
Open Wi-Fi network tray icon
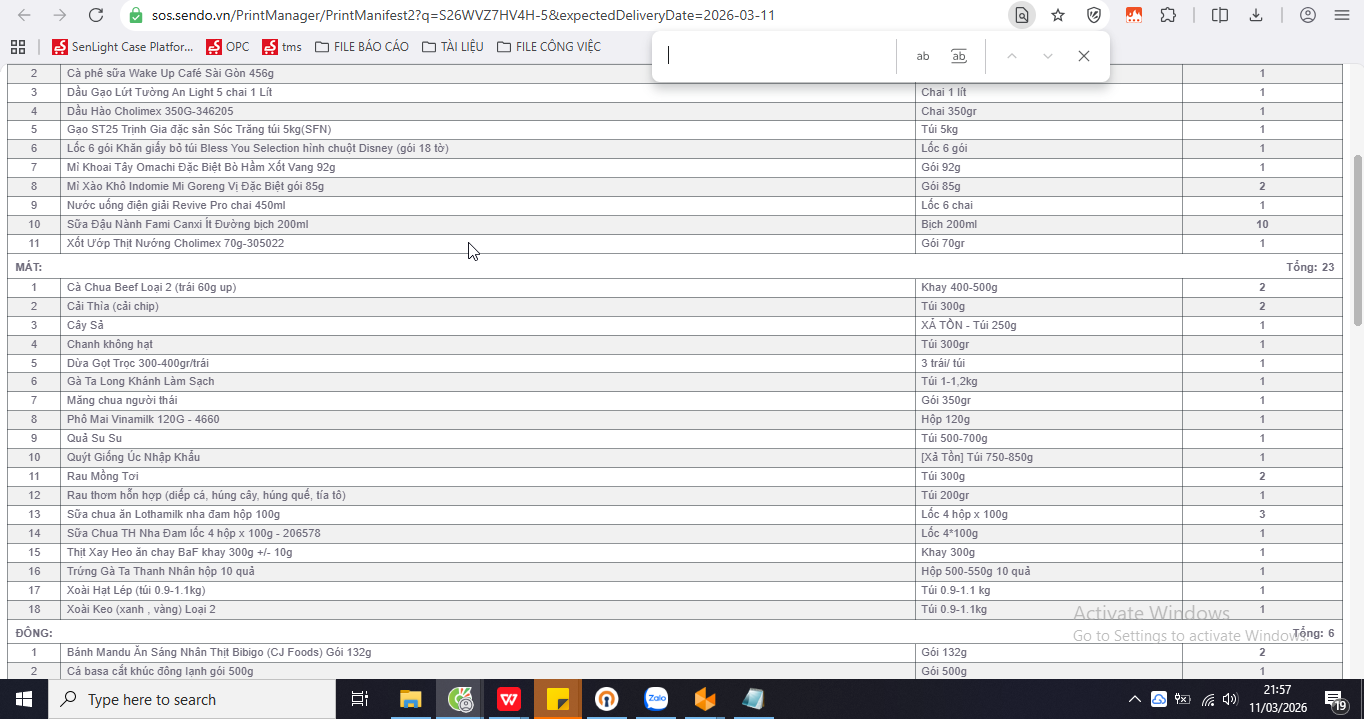[1208, 699]
